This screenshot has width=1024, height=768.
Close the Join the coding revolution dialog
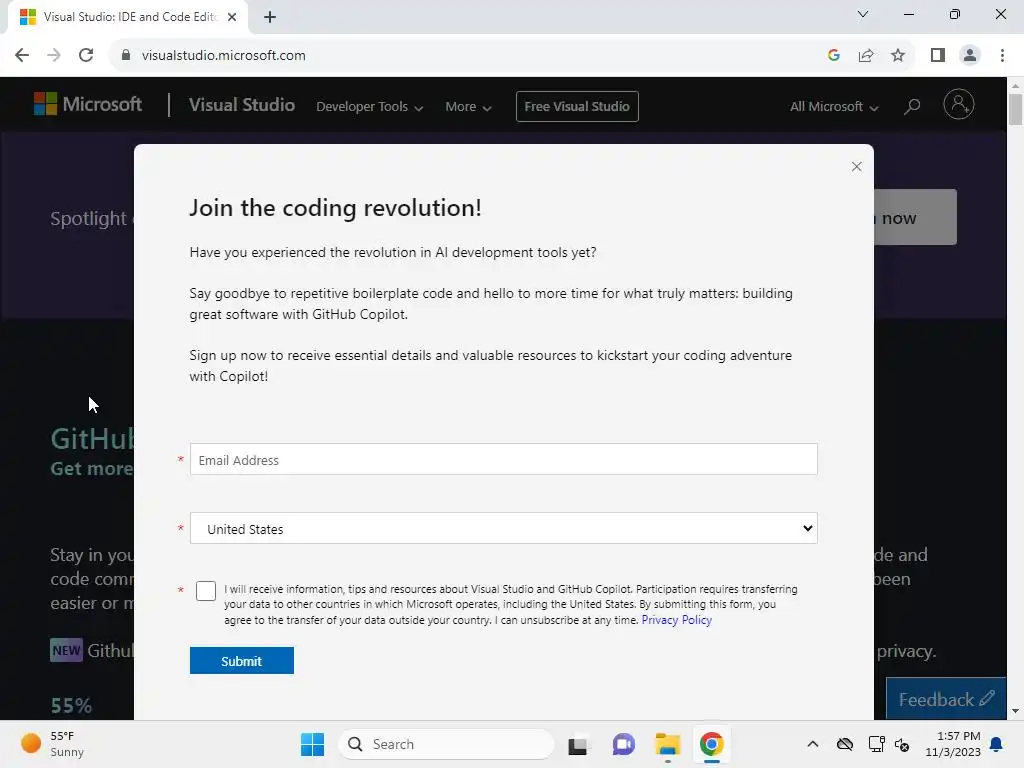pyautogui.click(x=856, y=167)
